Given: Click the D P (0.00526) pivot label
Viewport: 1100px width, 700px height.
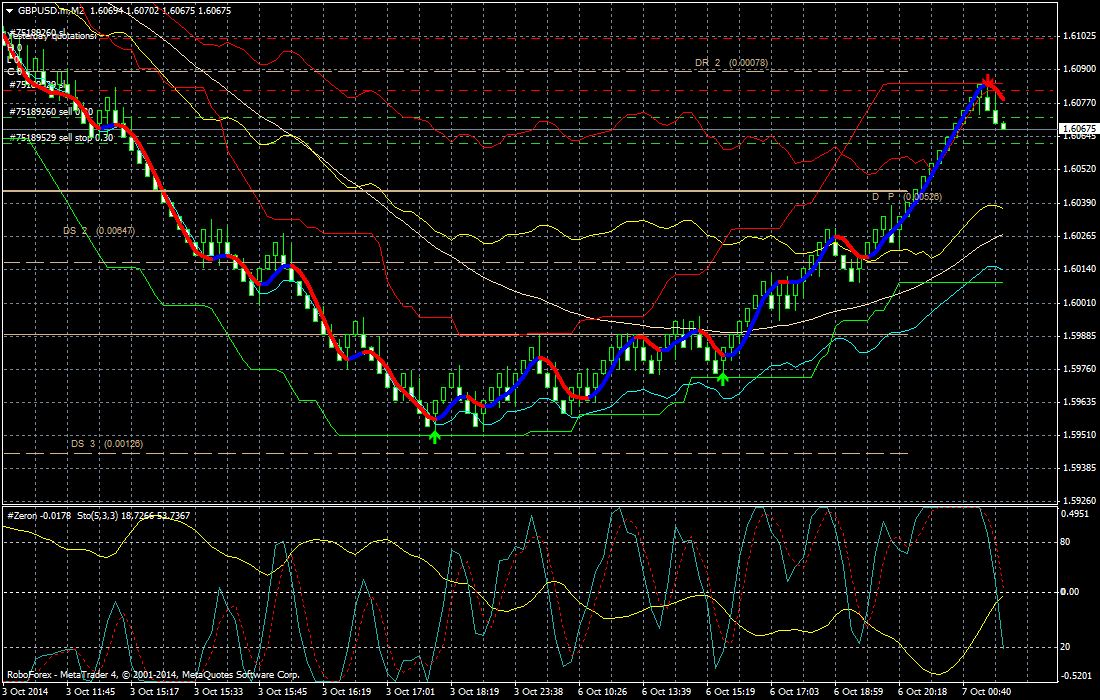Looking at the screenshot, I should pos(907,197).
